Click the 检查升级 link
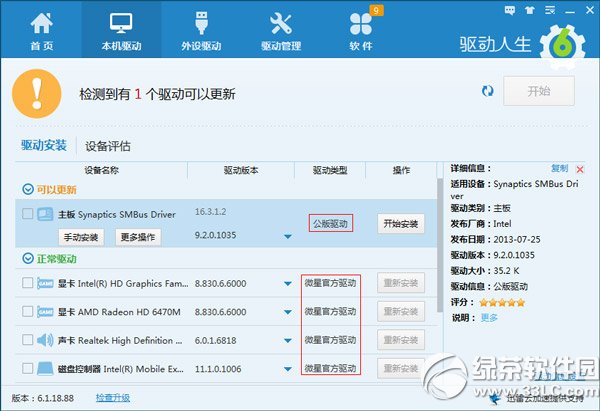 click(x=113, y=398)
